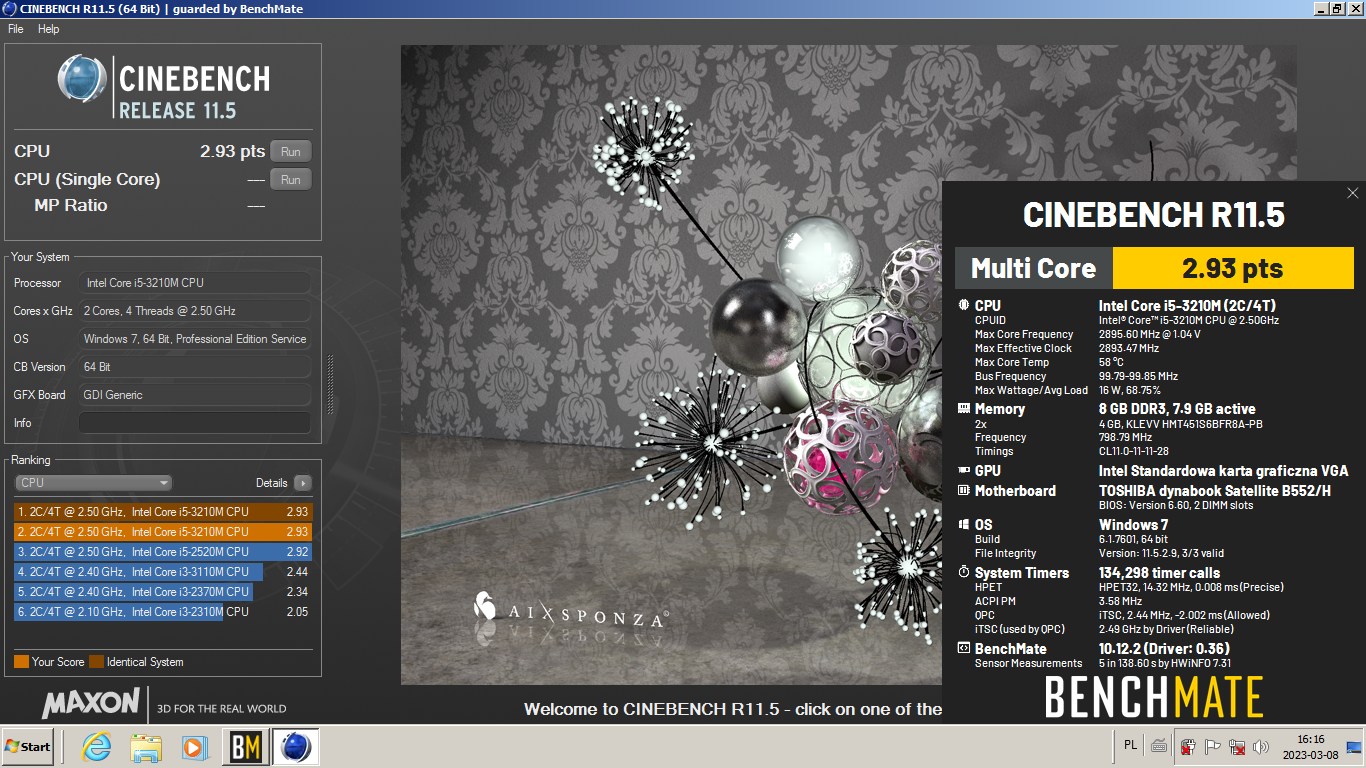
Task: Open the Windows Start menu
Action: [28, 746]
